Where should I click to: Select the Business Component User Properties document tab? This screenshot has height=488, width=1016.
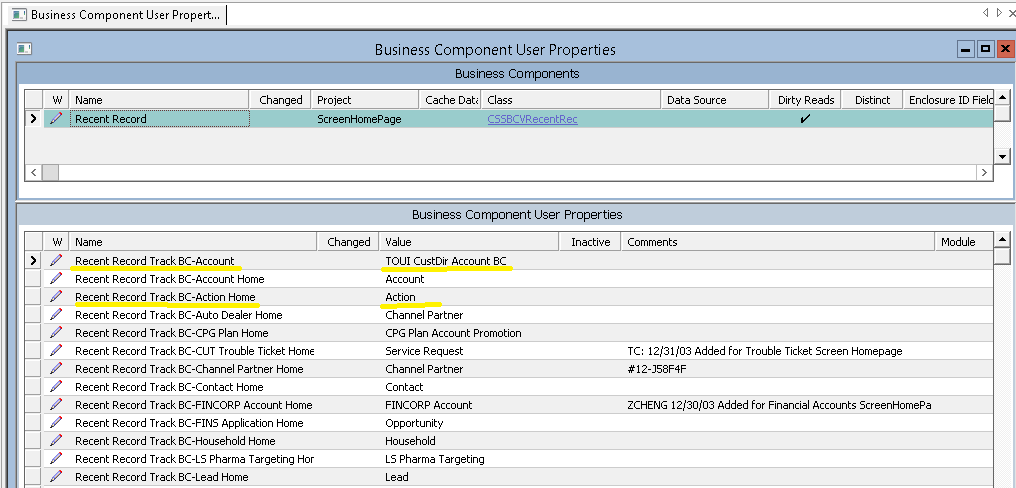(115, 15)
